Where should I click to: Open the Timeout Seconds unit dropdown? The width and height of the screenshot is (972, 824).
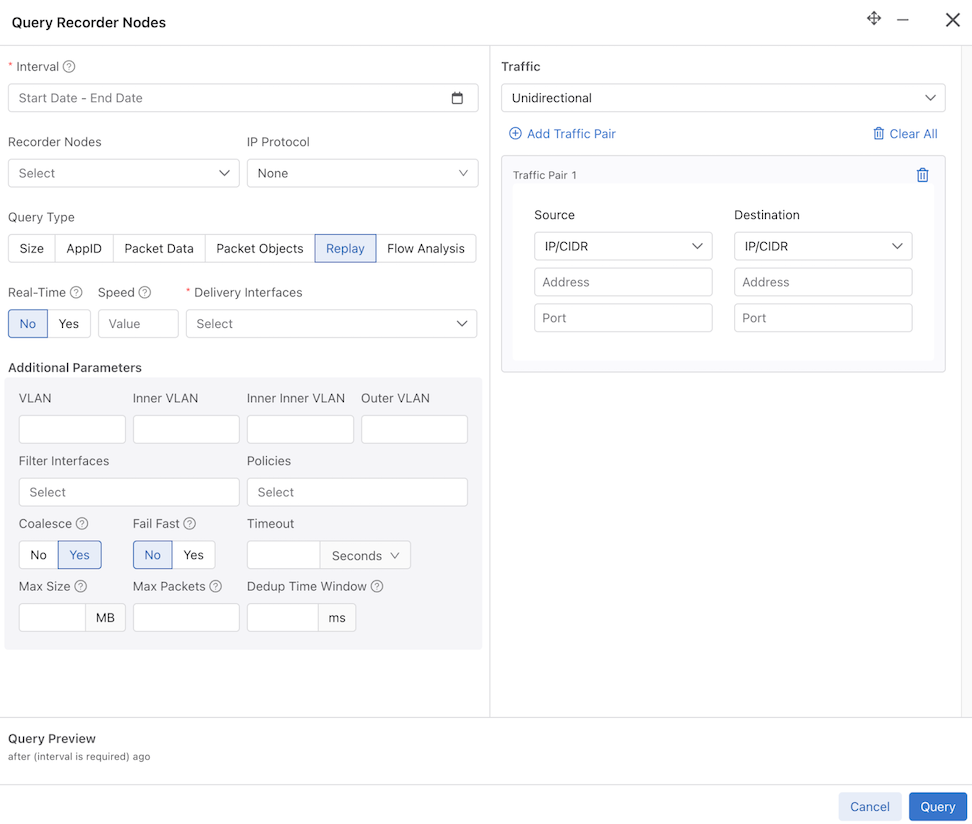tap(365, 555)
